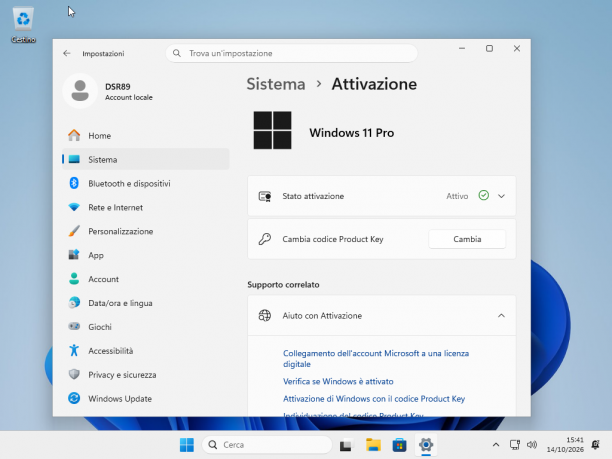Open the volume icon in system tray
The height and width of the screenshot is (459, 612).
click(x=532, y=445)
